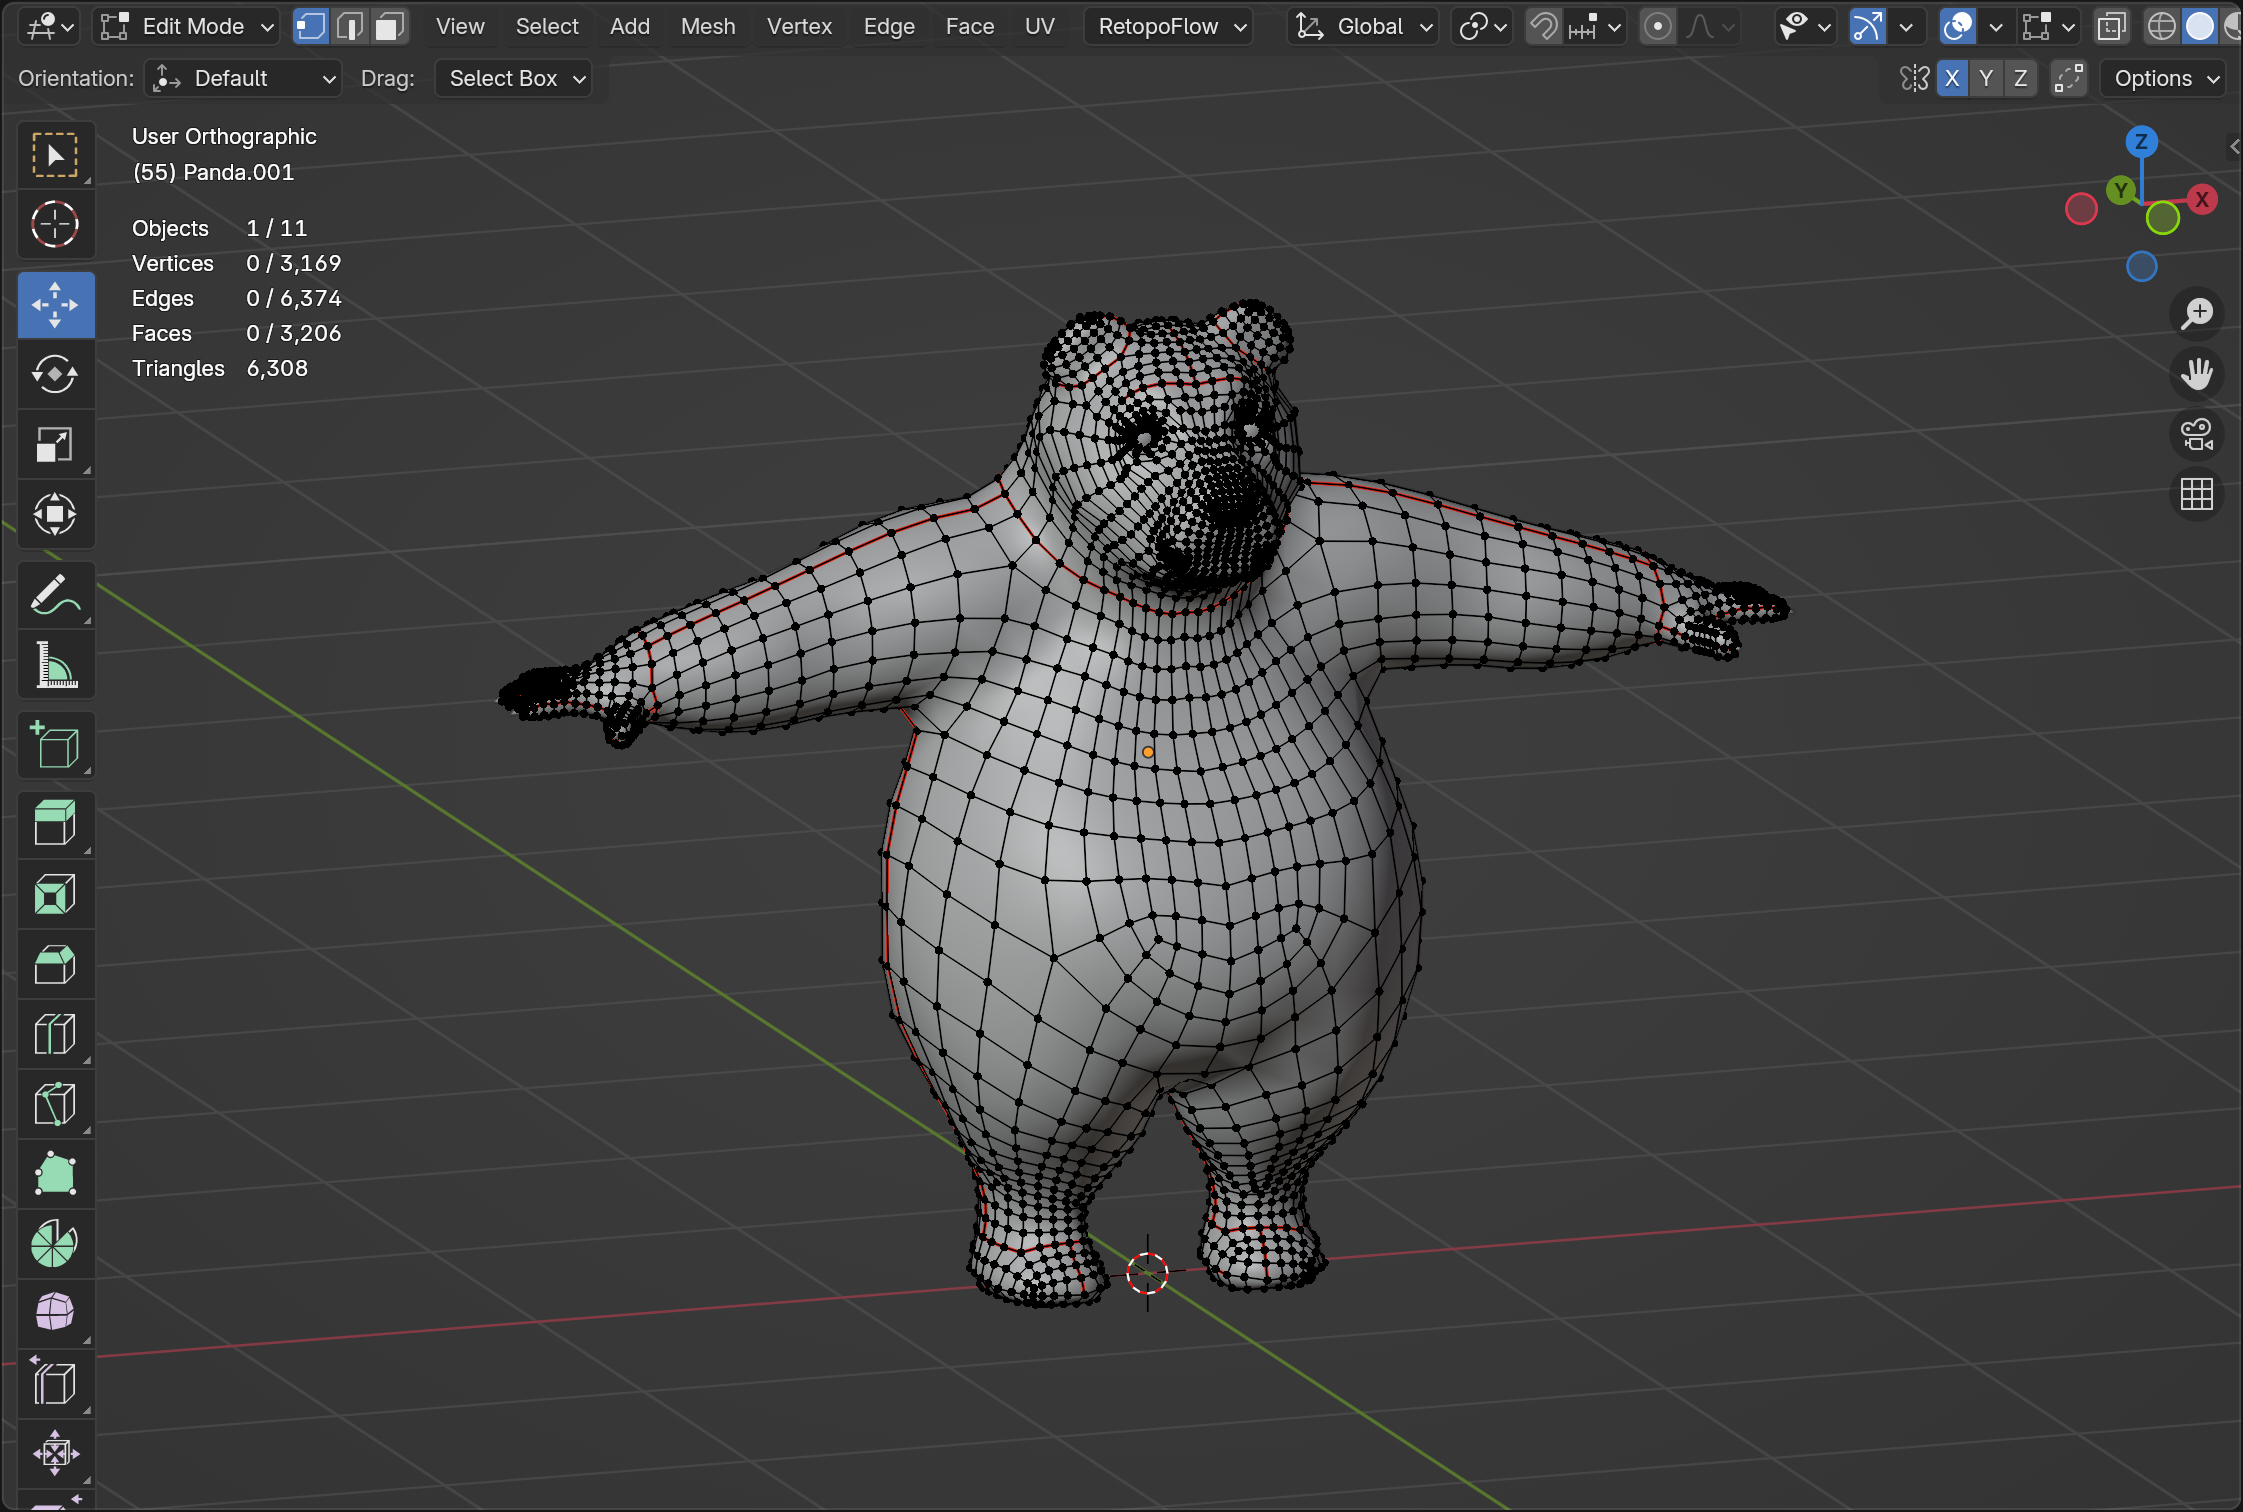Choose the Cursor tool

[55, 225]
